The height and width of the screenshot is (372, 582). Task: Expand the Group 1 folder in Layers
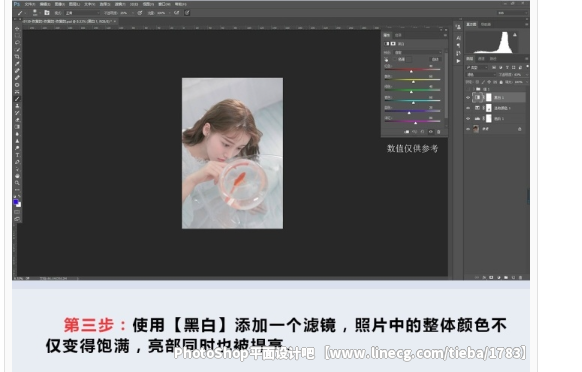click(x=473, y=89)
